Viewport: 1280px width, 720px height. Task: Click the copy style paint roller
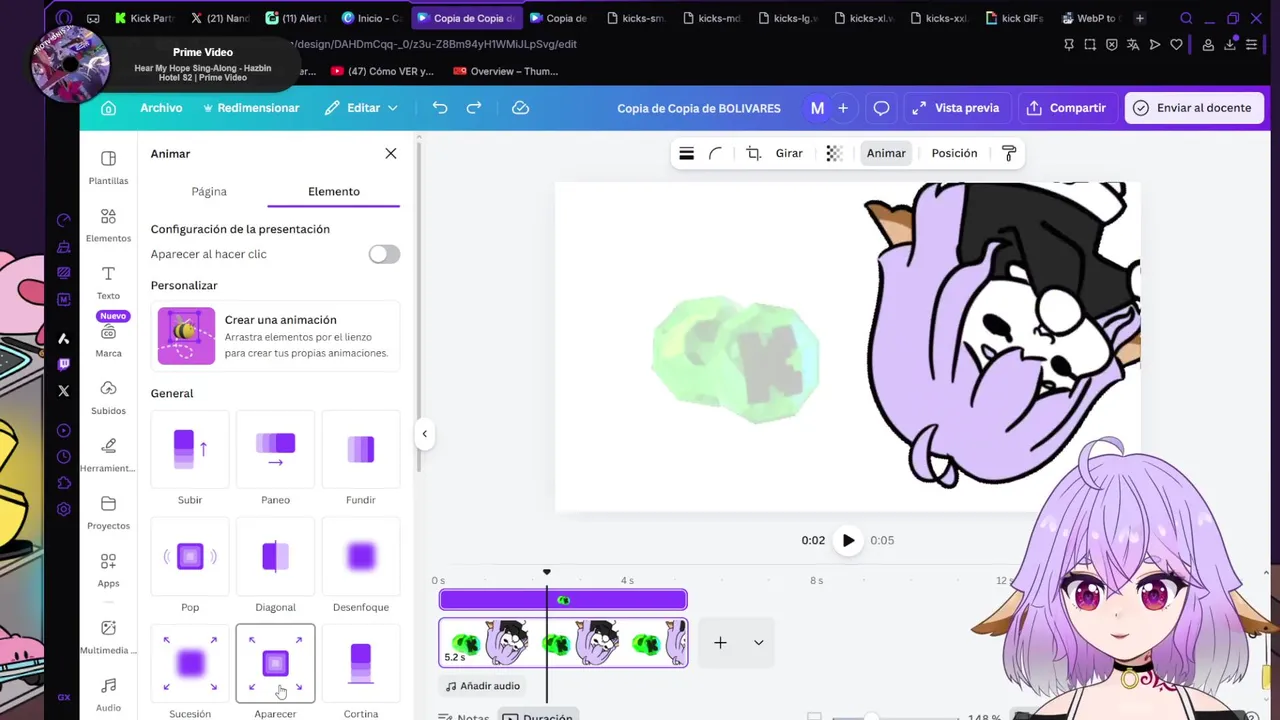1008,153
